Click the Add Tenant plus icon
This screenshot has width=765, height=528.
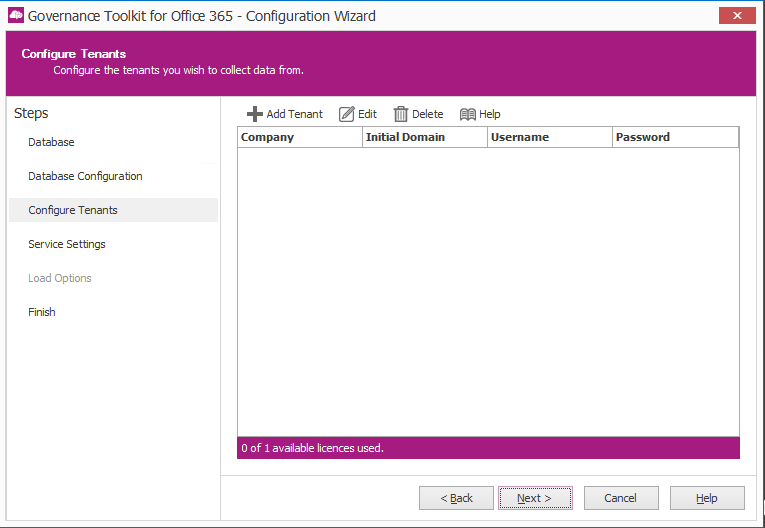255,114
